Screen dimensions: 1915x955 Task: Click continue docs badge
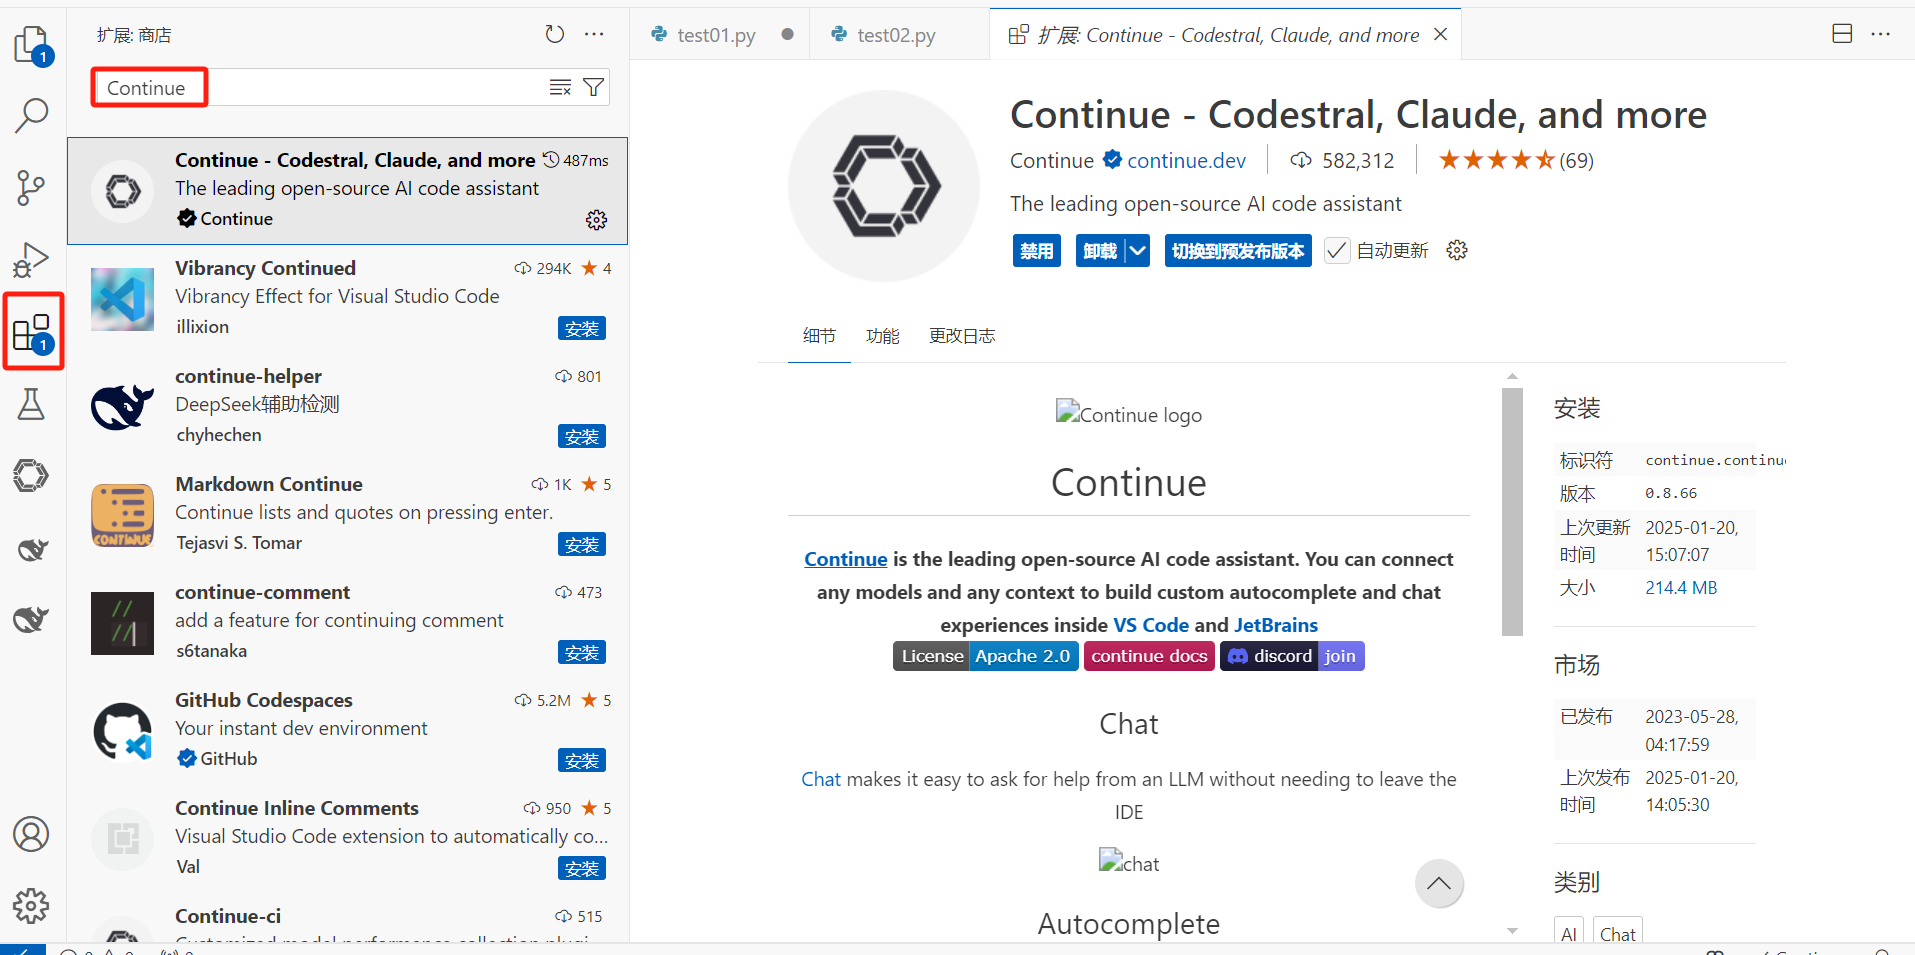(1149, 656)
